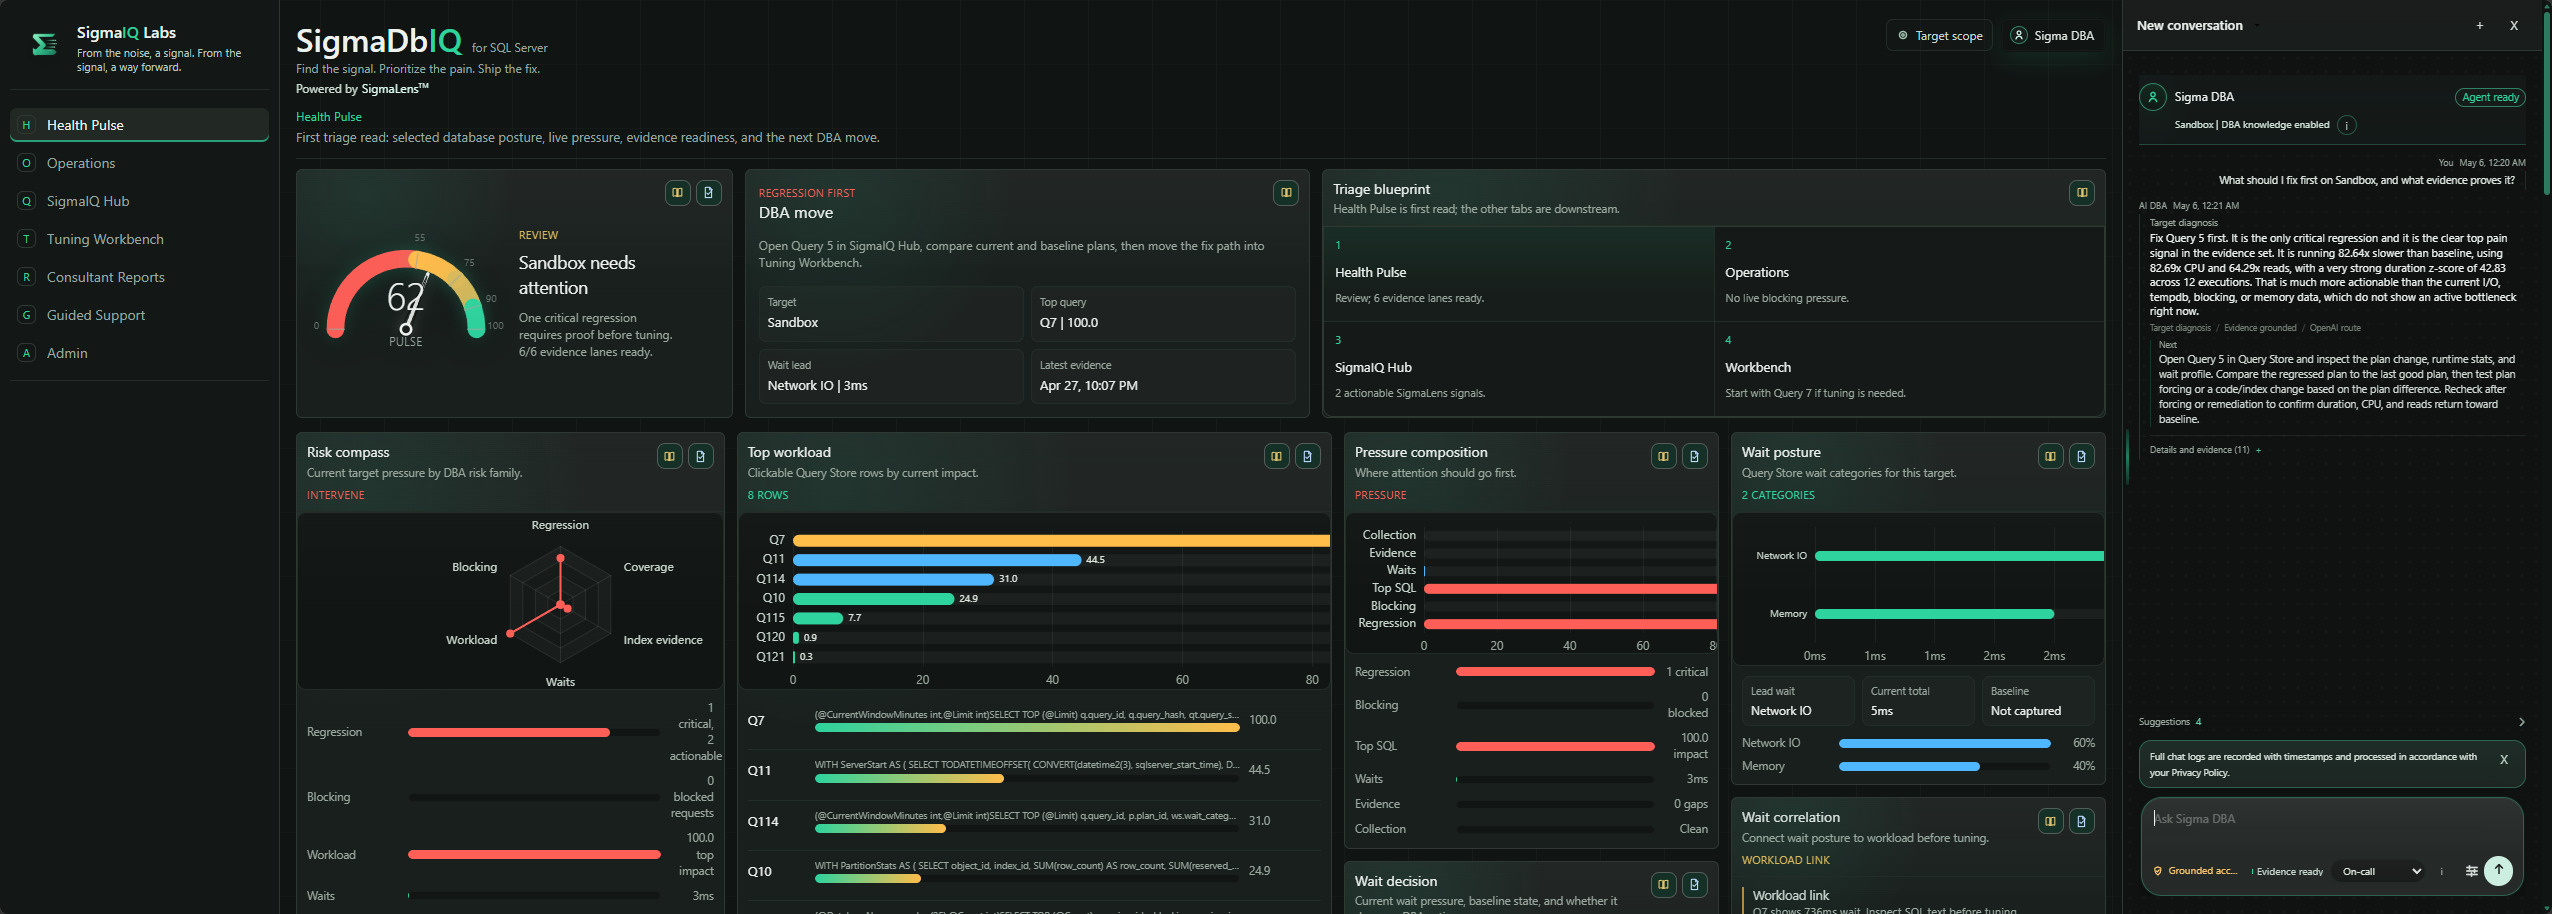Screen dimensions: 2552x914
Task: Open the Q11 WITH ServerStart query row
Action: pyautogui.click(x=1034, y=771)
